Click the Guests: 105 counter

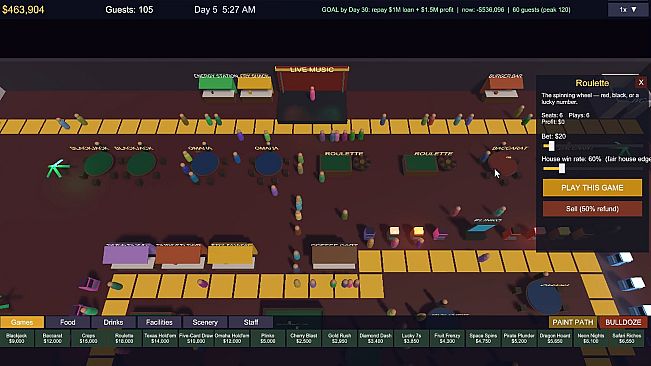pos(129,10)
